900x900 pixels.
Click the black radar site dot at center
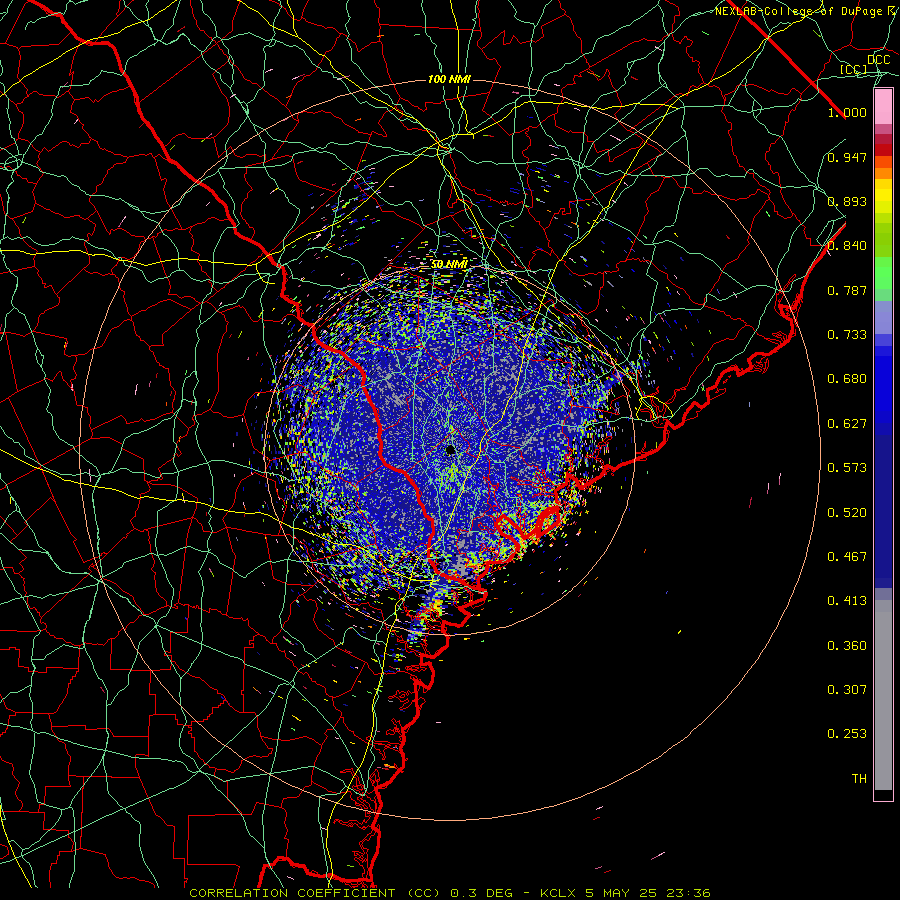[x=451, y=449]
